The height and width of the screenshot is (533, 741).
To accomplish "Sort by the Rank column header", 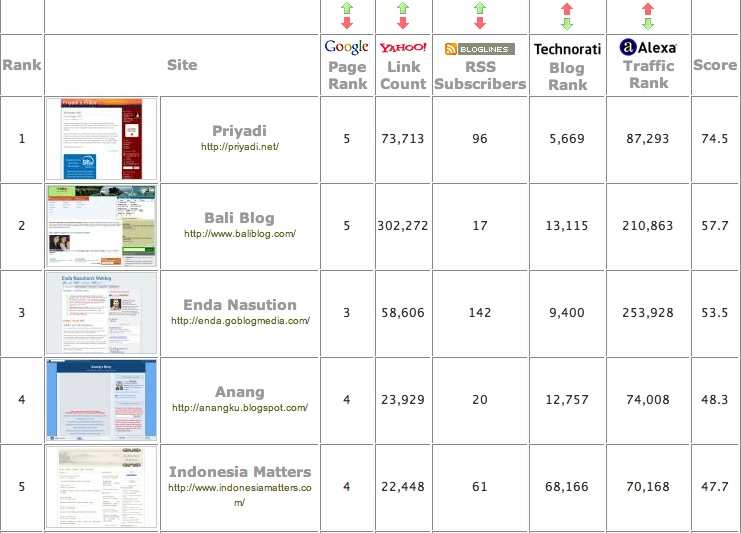I will coord(22,65).
